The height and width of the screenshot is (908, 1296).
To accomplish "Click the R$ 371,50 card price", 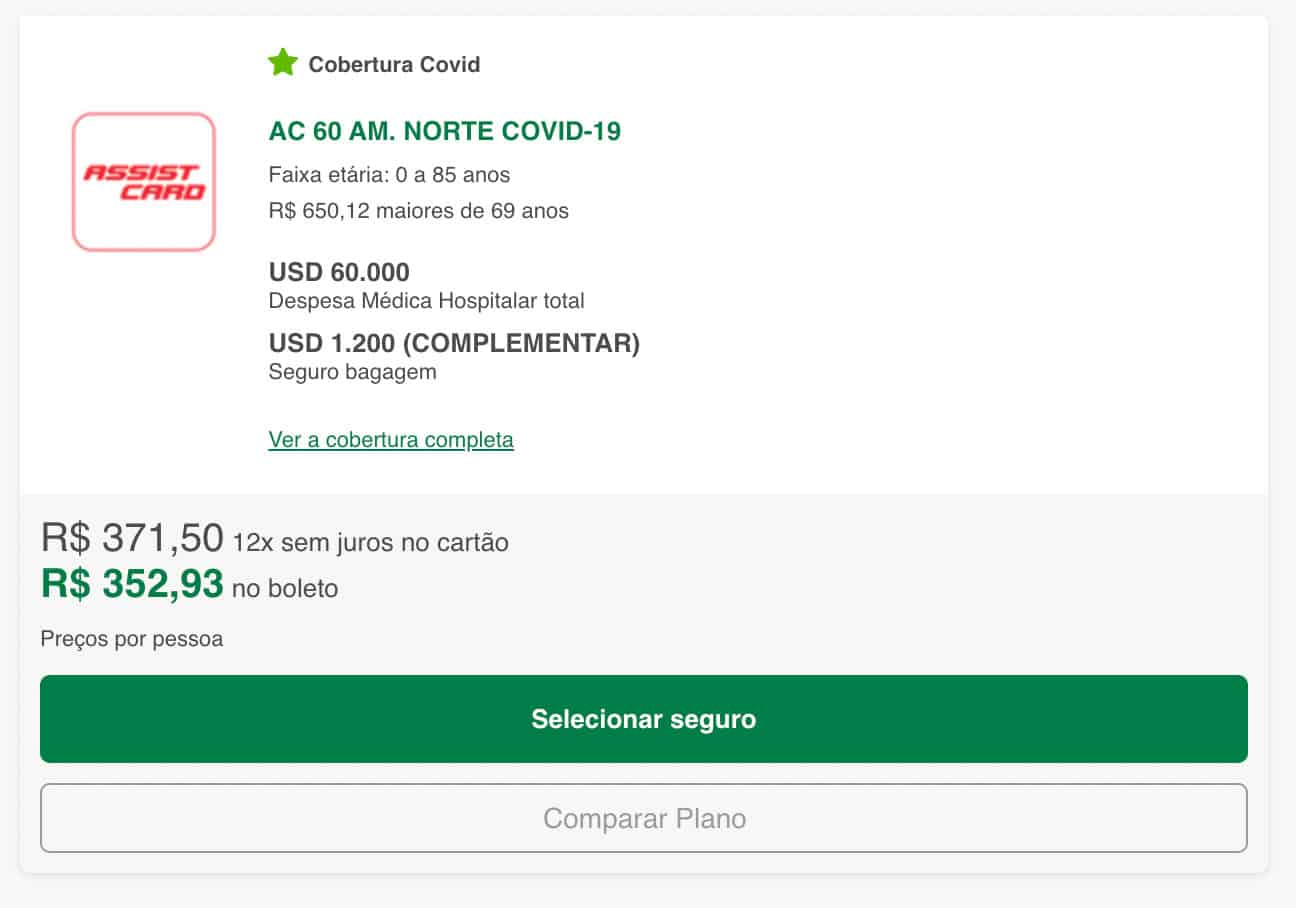I will pos(132,538).
